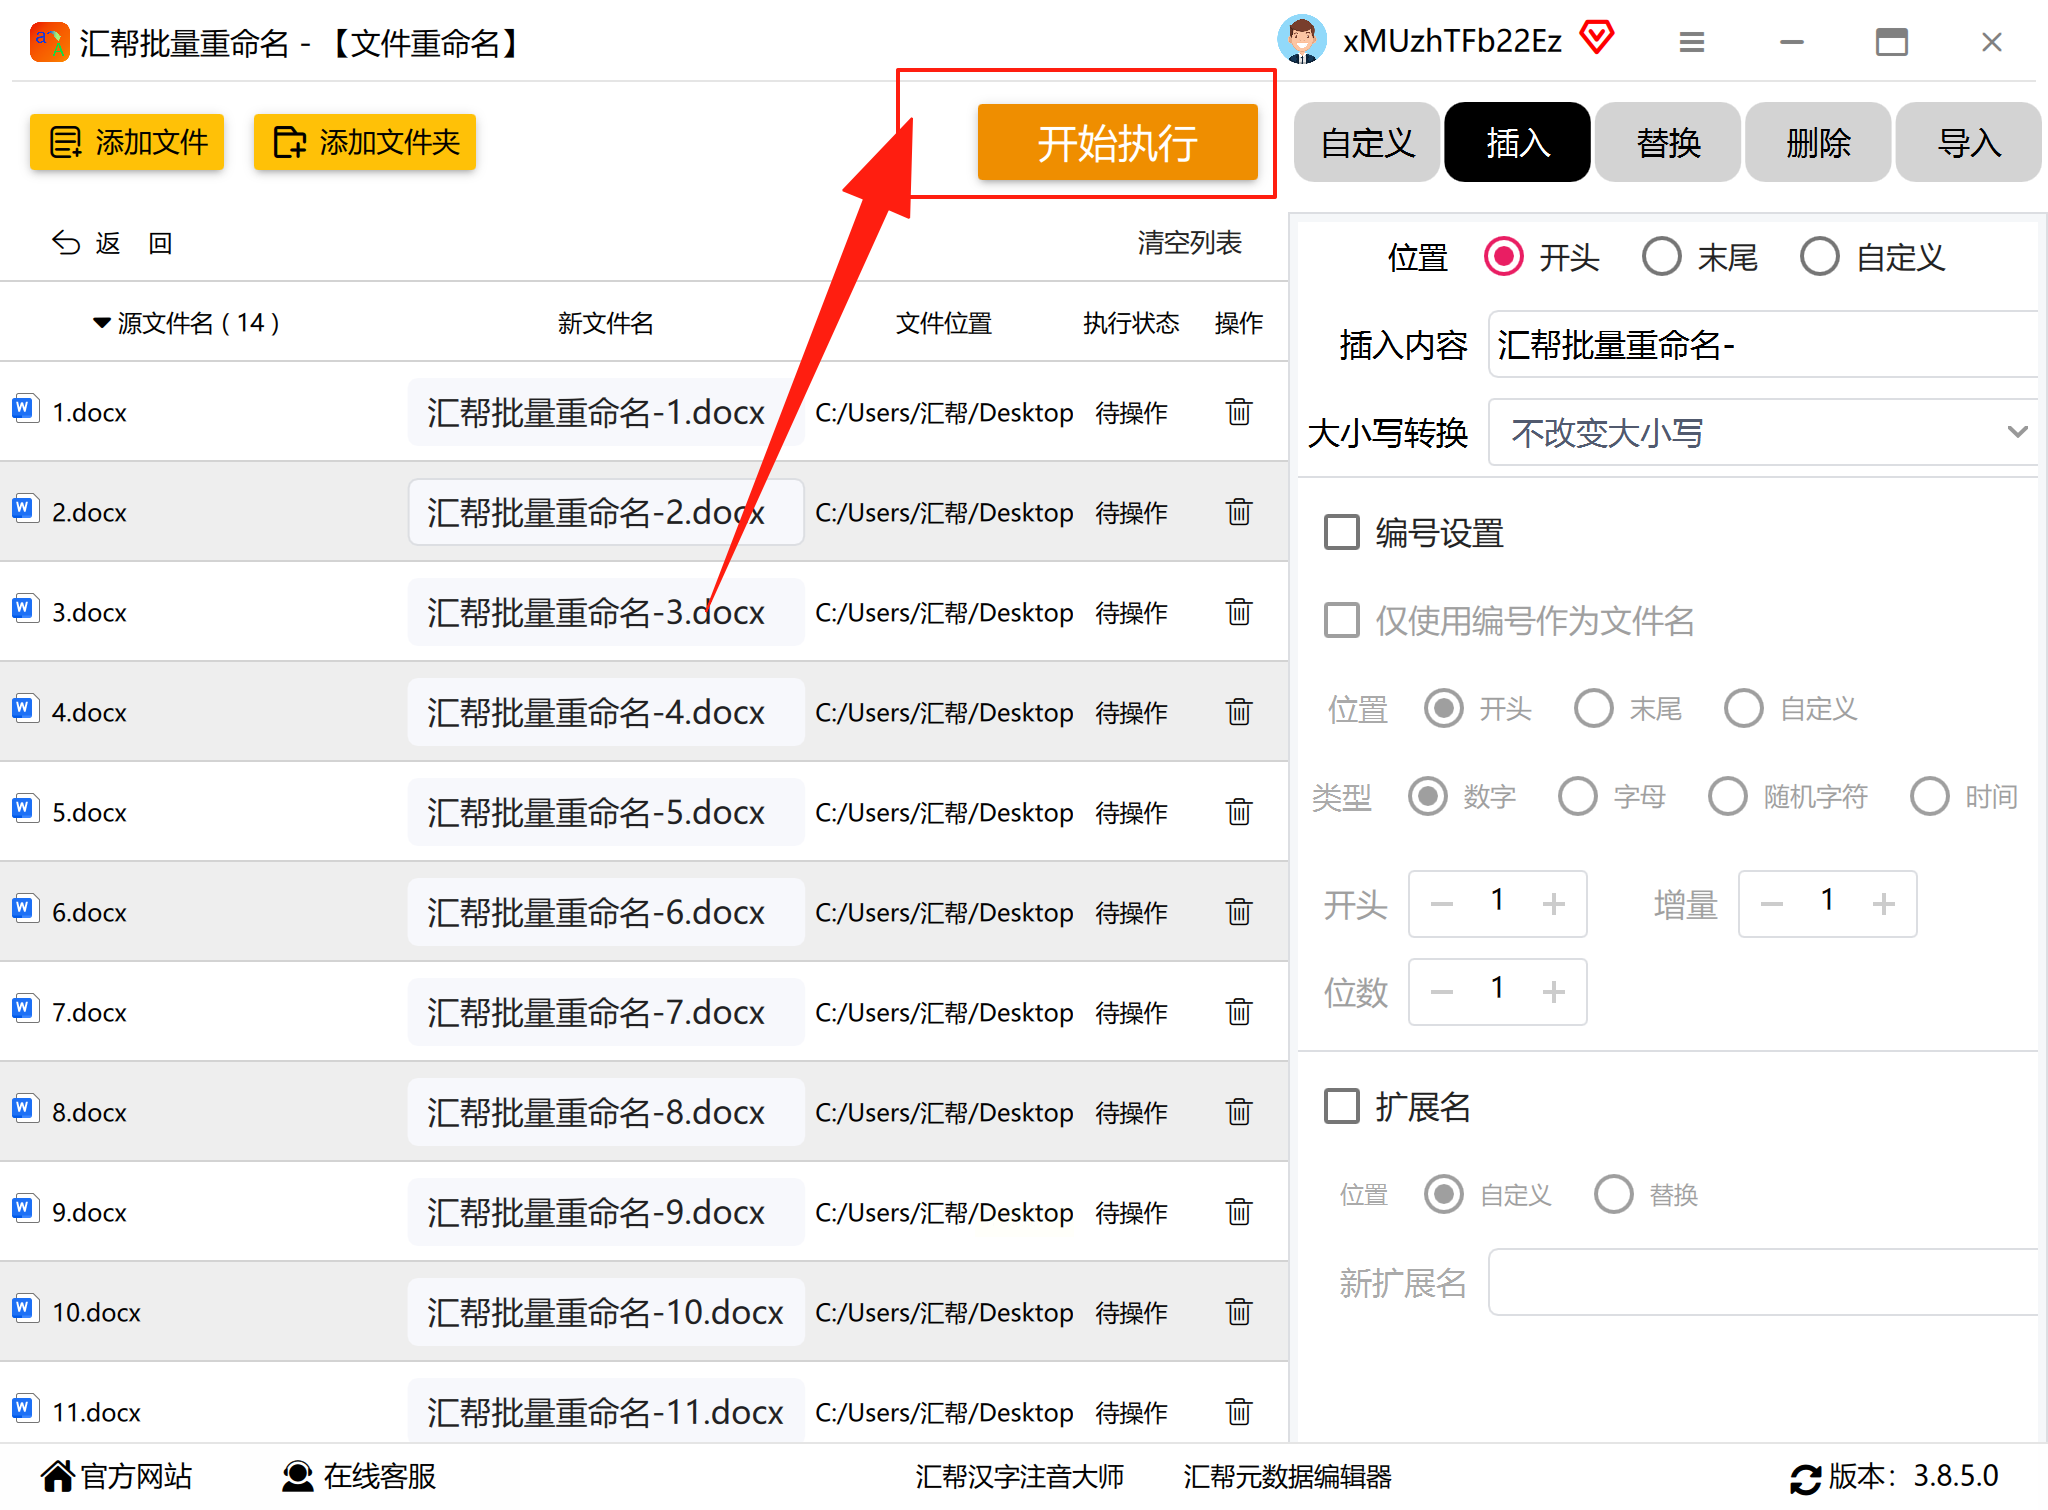This screenshot has width=2048, height=1510.
Task: Enable the 扩展名 checkbox
Action: click(x=1341, y=1106)
